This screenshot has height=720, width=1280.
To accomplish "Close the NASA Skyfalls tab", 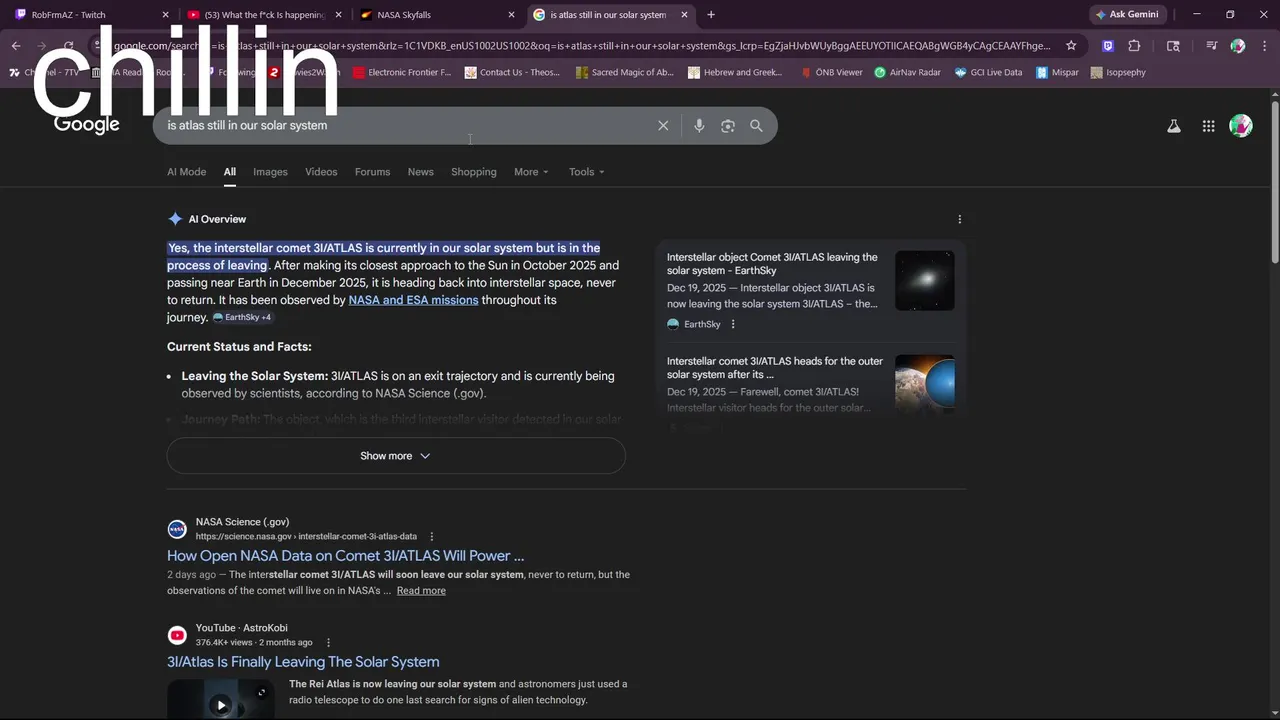I will tap(511, 15).
